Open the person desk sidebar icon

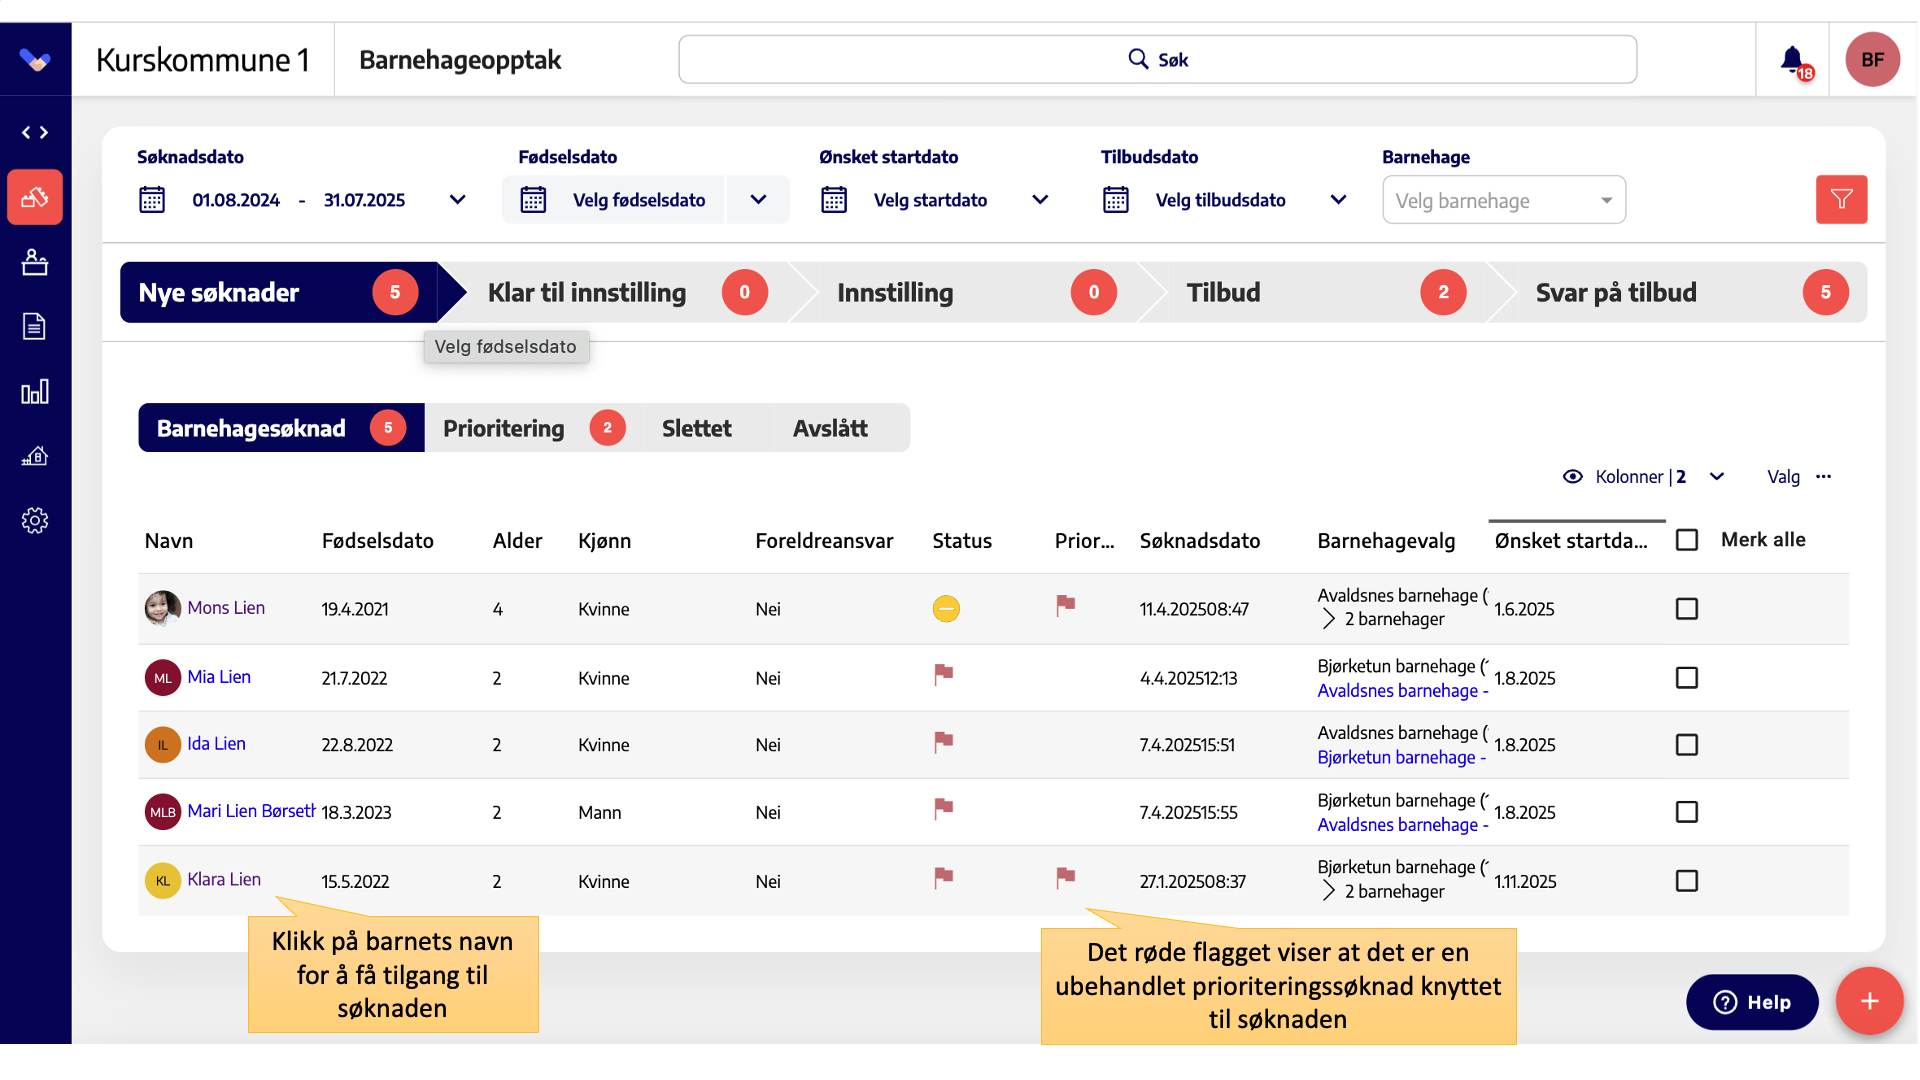point(35,262)
